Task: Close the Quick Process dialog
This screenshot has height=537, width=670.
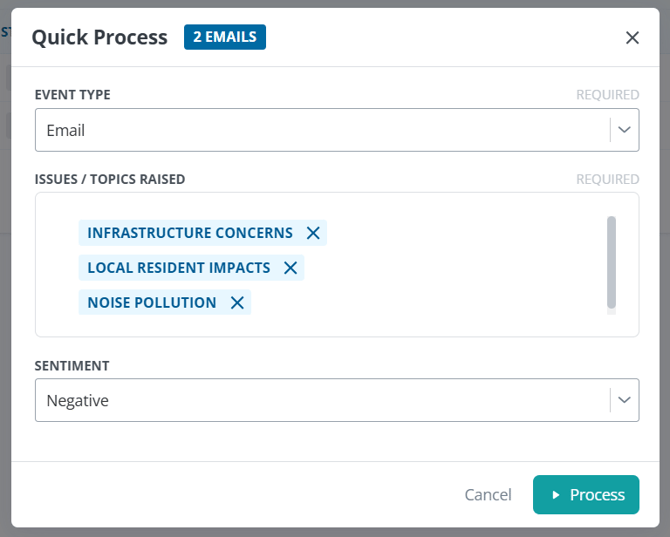Action: pos(632,38)
